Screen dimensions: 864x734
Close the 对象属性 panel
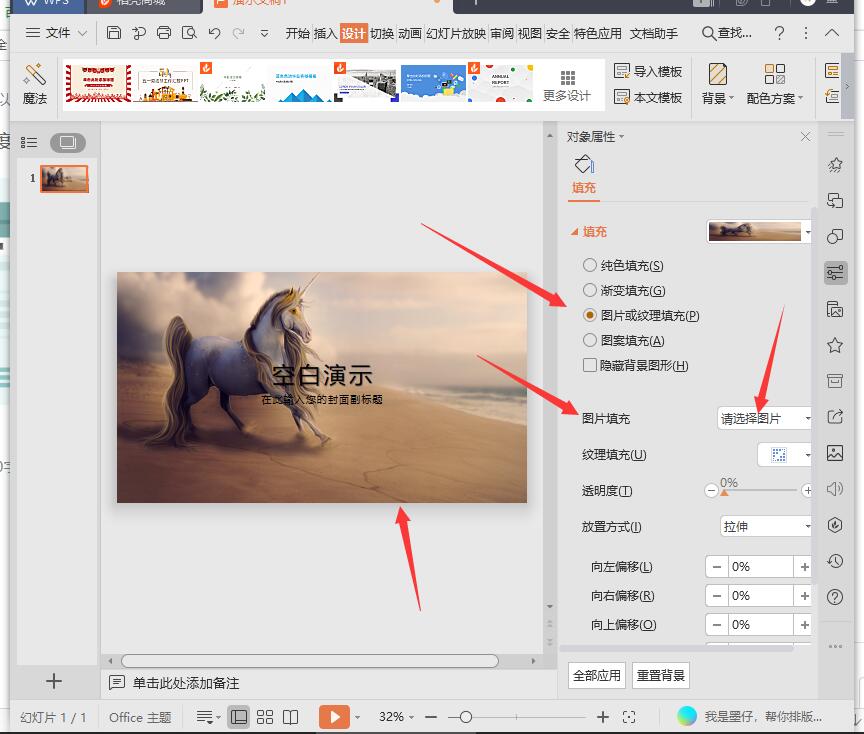(x=805, y=136)
